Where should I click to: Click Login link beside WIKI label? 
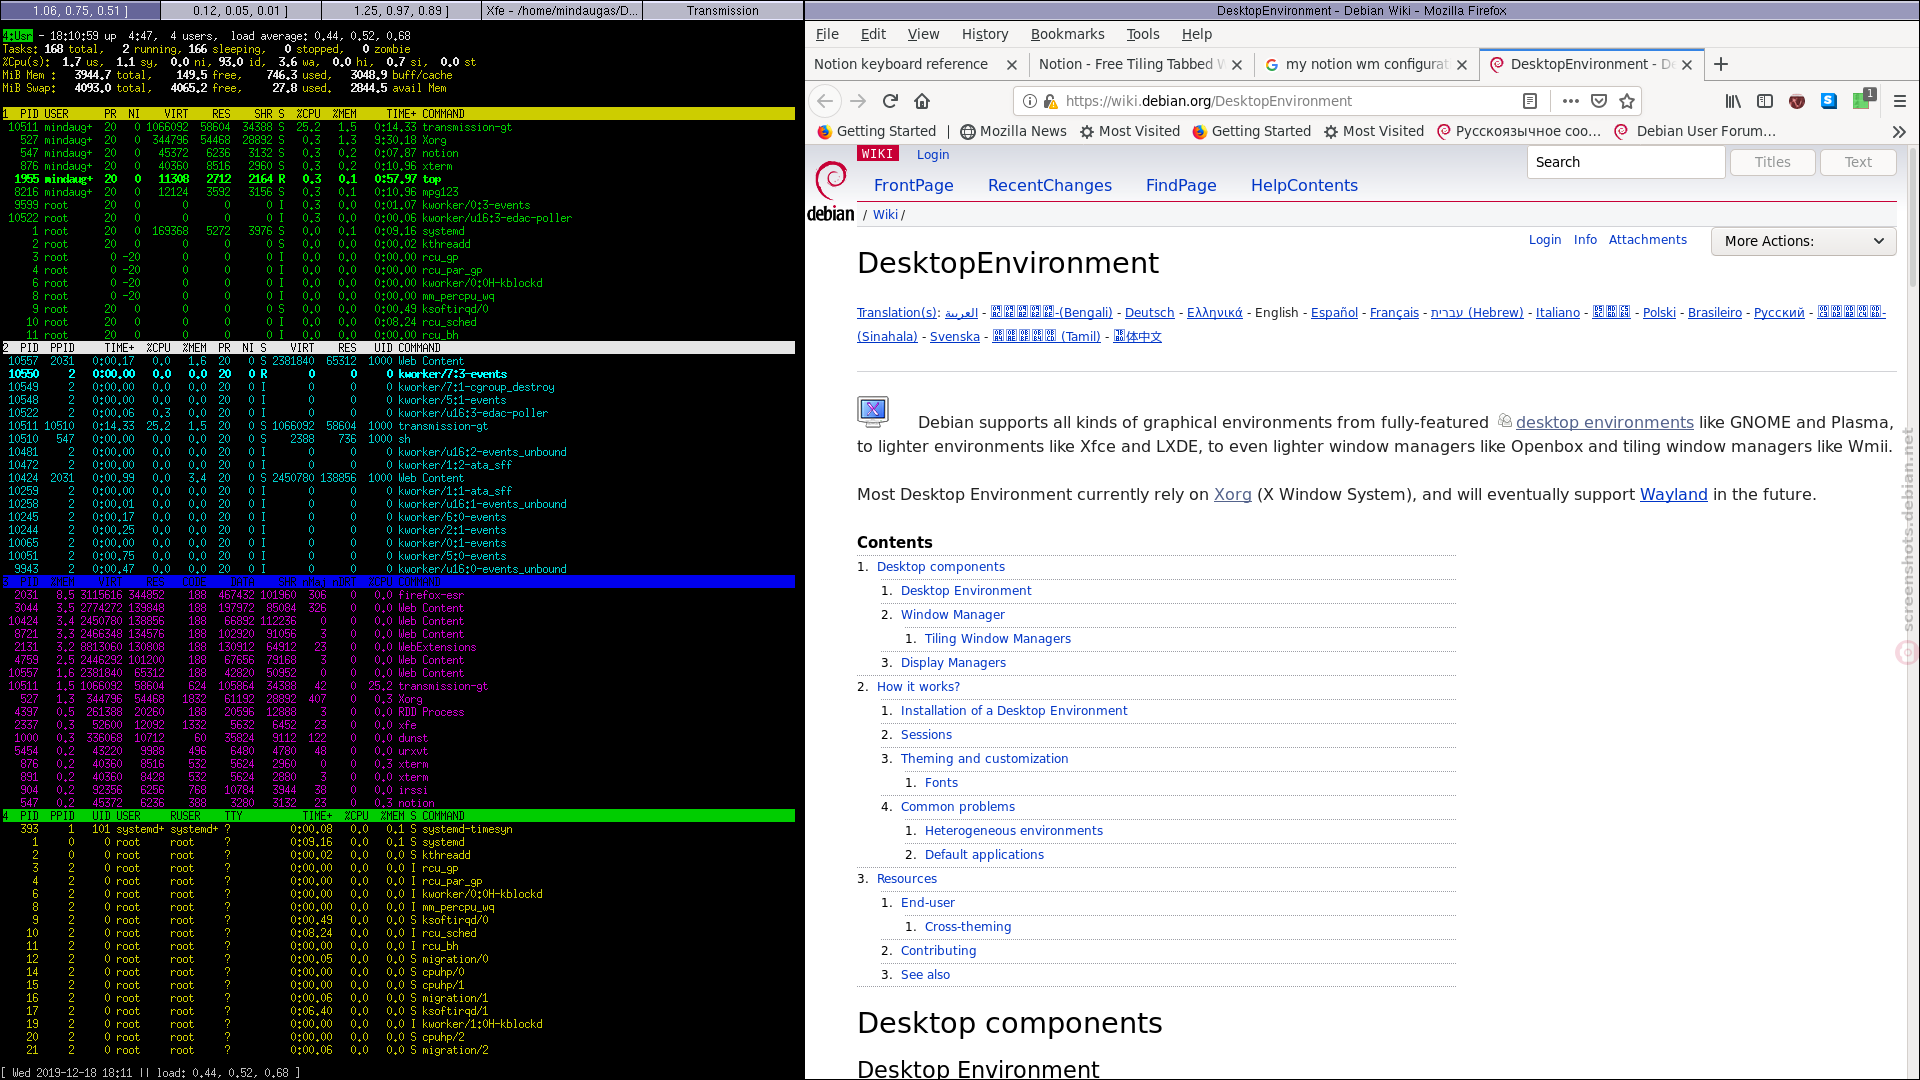[933, 155]
